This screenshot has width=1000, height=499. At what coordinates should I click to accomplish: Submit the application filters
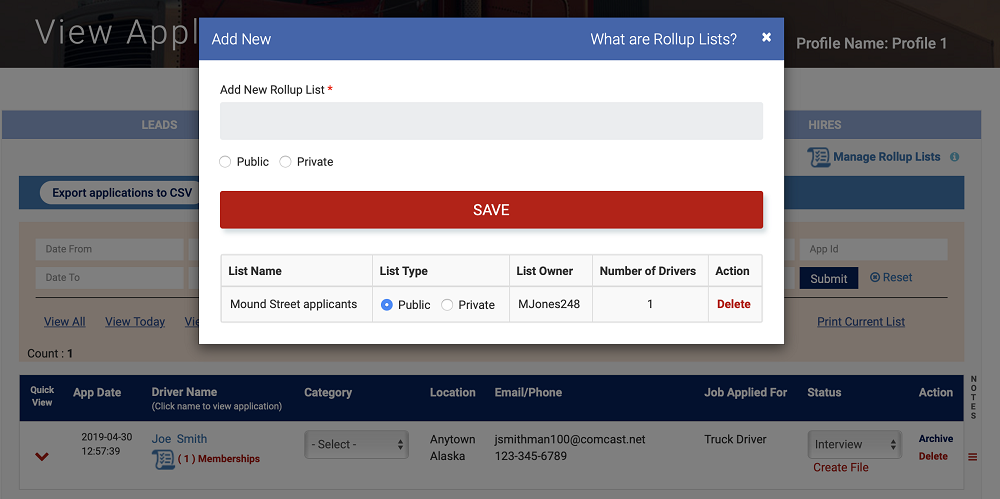click(828, 278)
